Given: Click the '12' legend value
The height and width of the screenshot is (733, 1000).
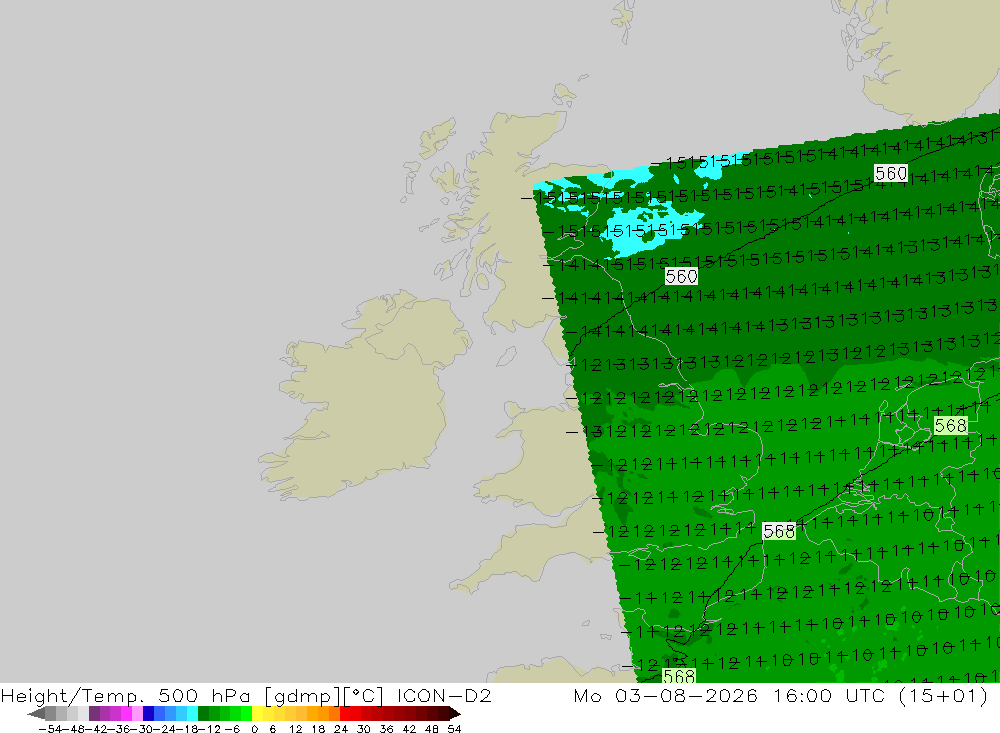Looking at the screenshot, I should tap(295, 729).
